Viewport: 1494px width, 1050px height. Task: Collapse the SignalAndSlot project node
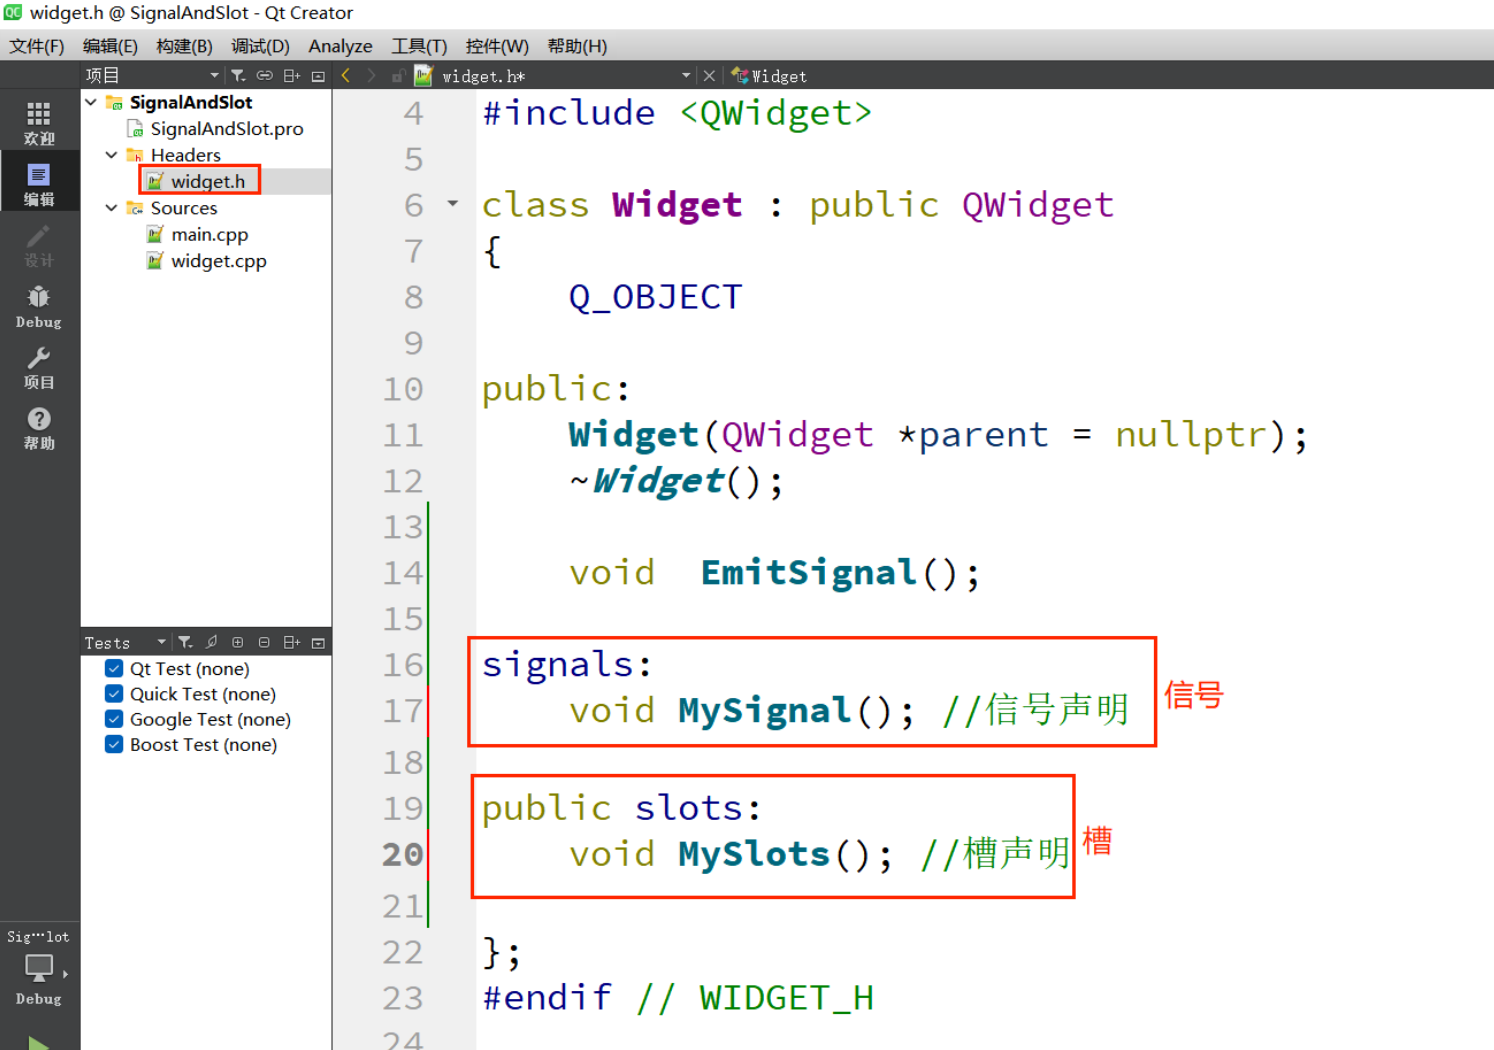(91, 102)
